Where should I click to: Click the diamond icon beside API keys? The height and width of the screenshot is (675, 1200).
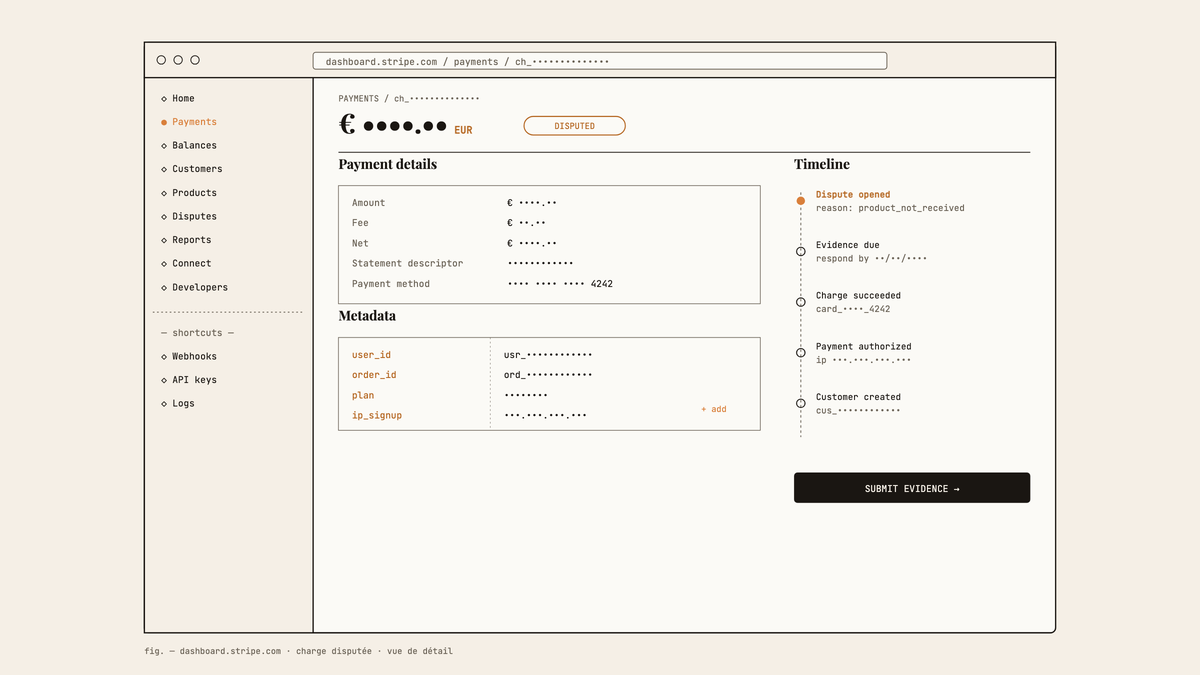[164, 380]
